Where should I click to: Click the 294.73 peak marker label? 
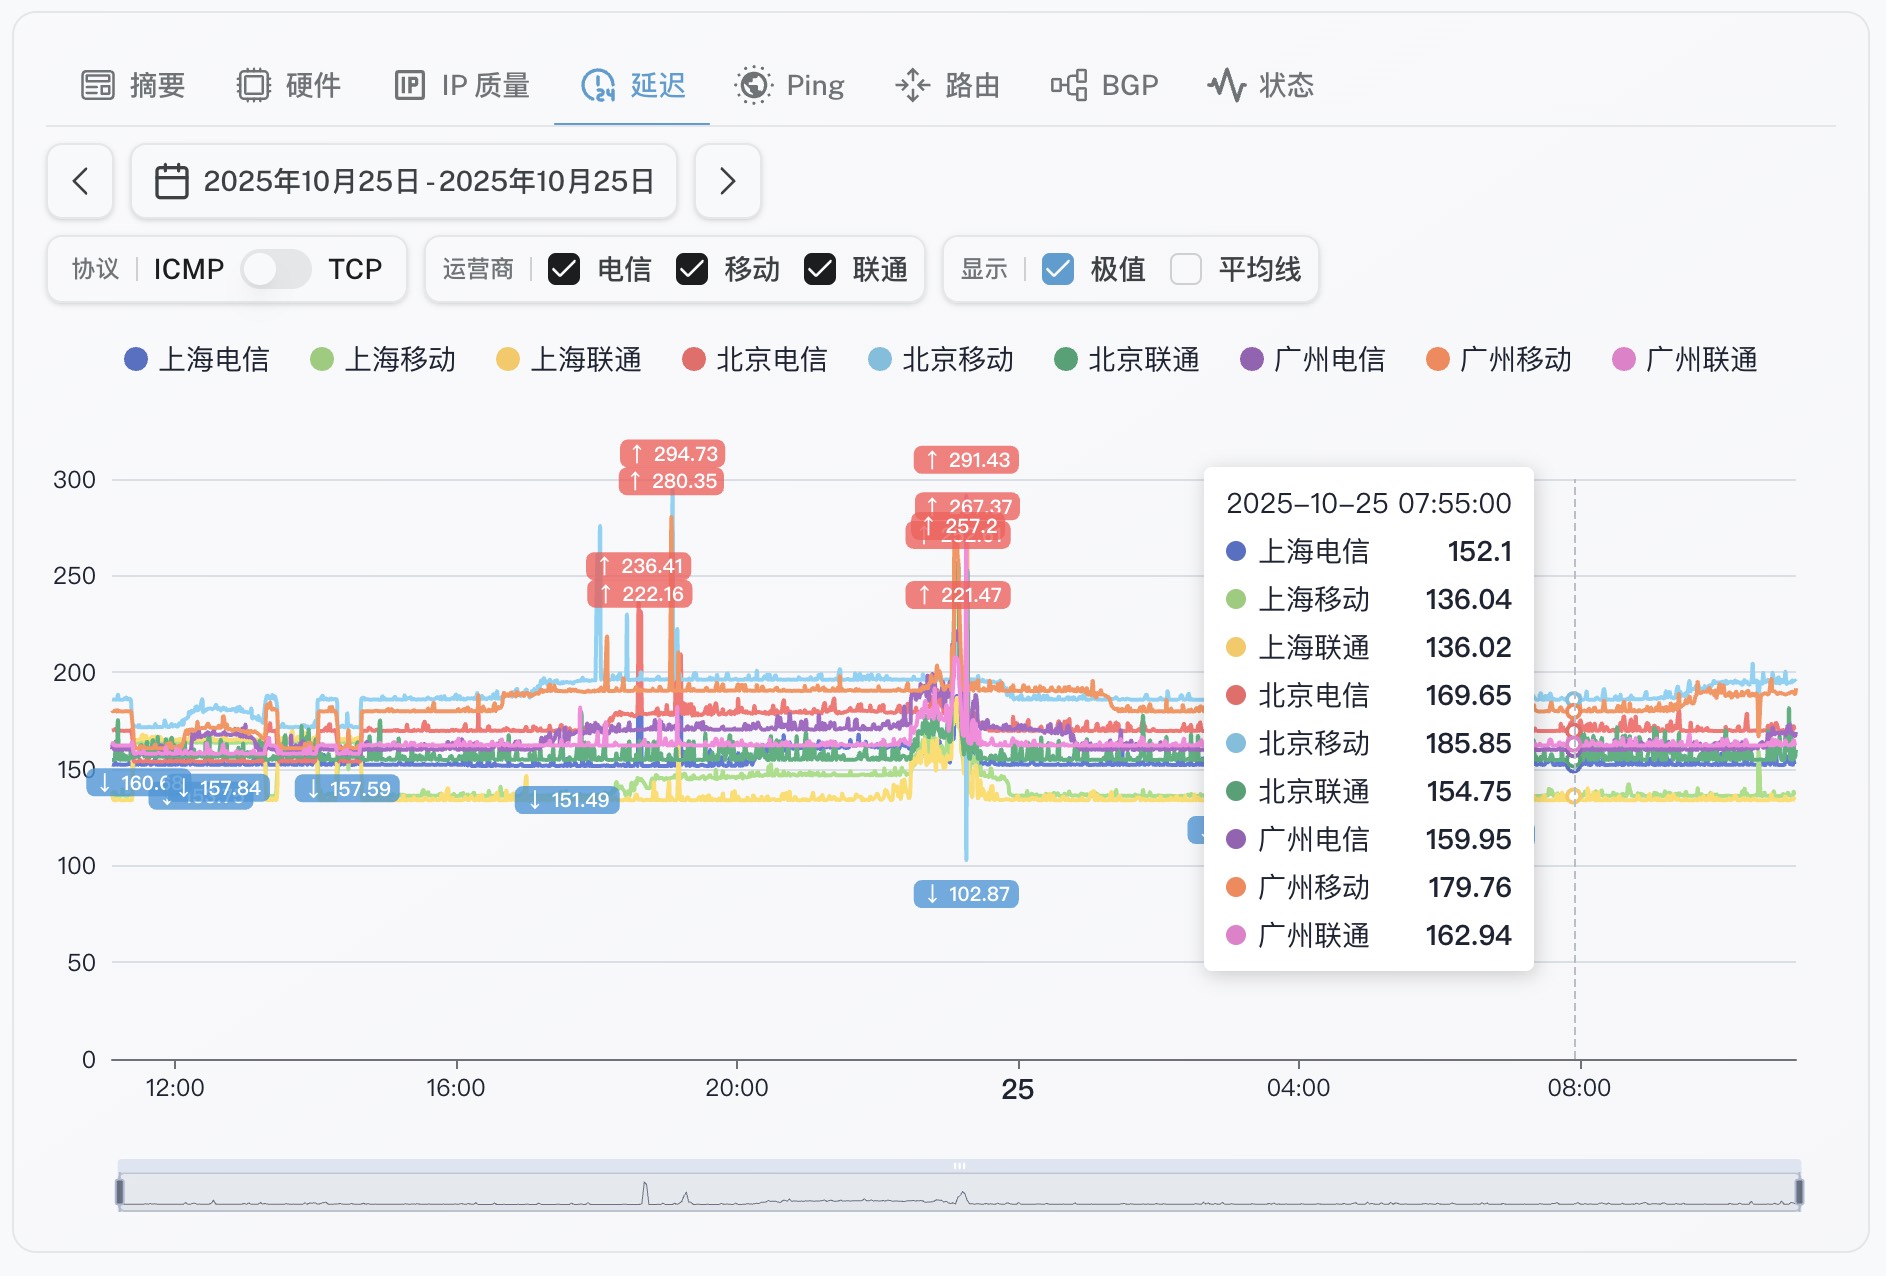[x=672, y=454]
